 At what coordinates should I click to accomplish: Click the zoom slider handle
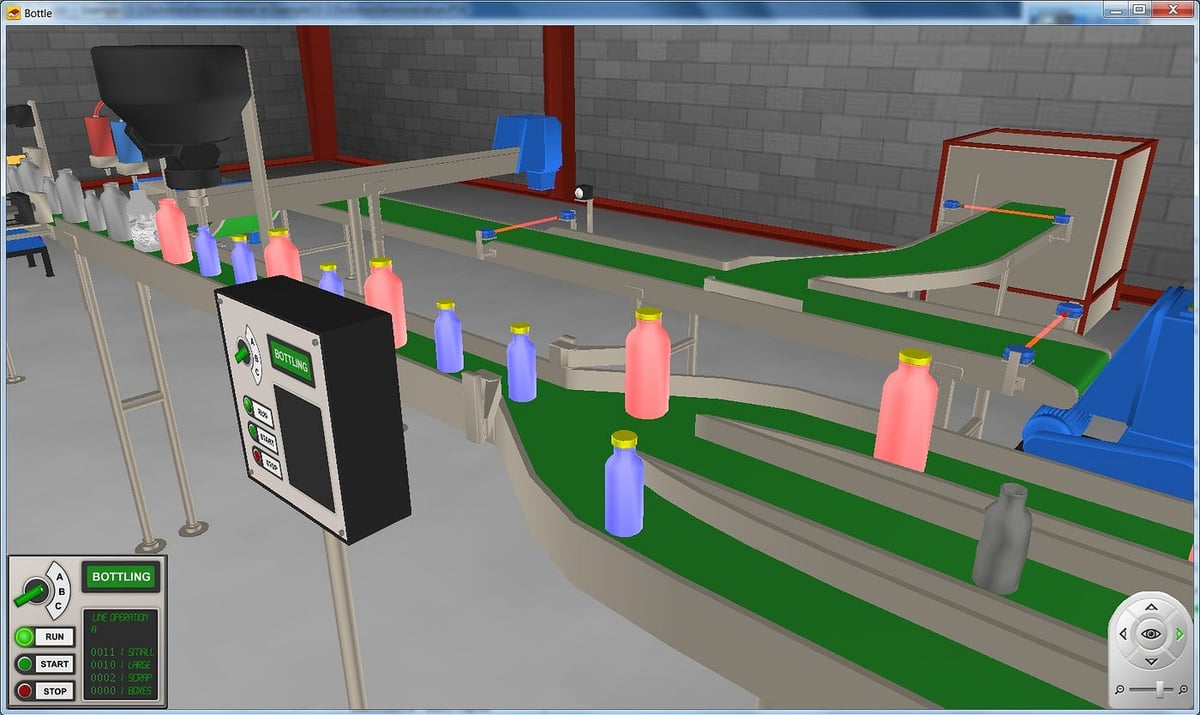(x=1159, y=689)
